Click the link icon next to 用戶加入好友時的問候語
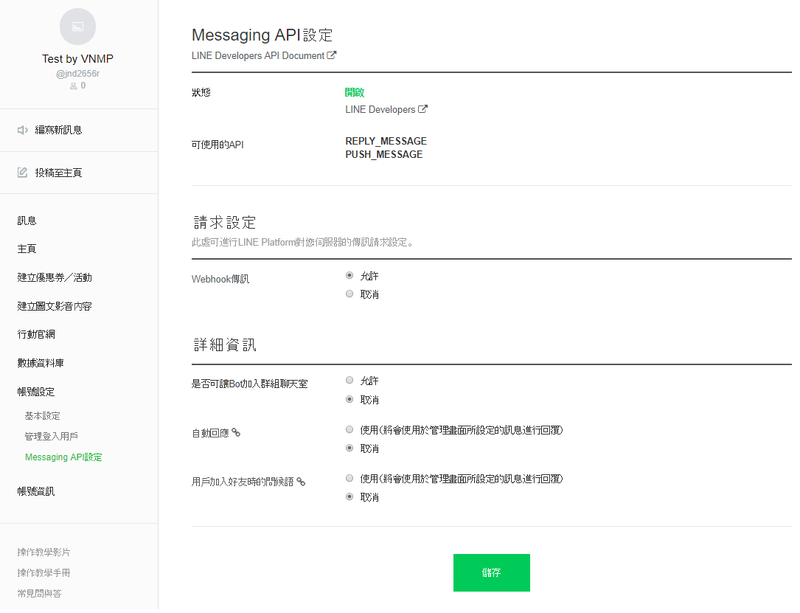This screenshot has height=613, width=800. tap(301, 482)
